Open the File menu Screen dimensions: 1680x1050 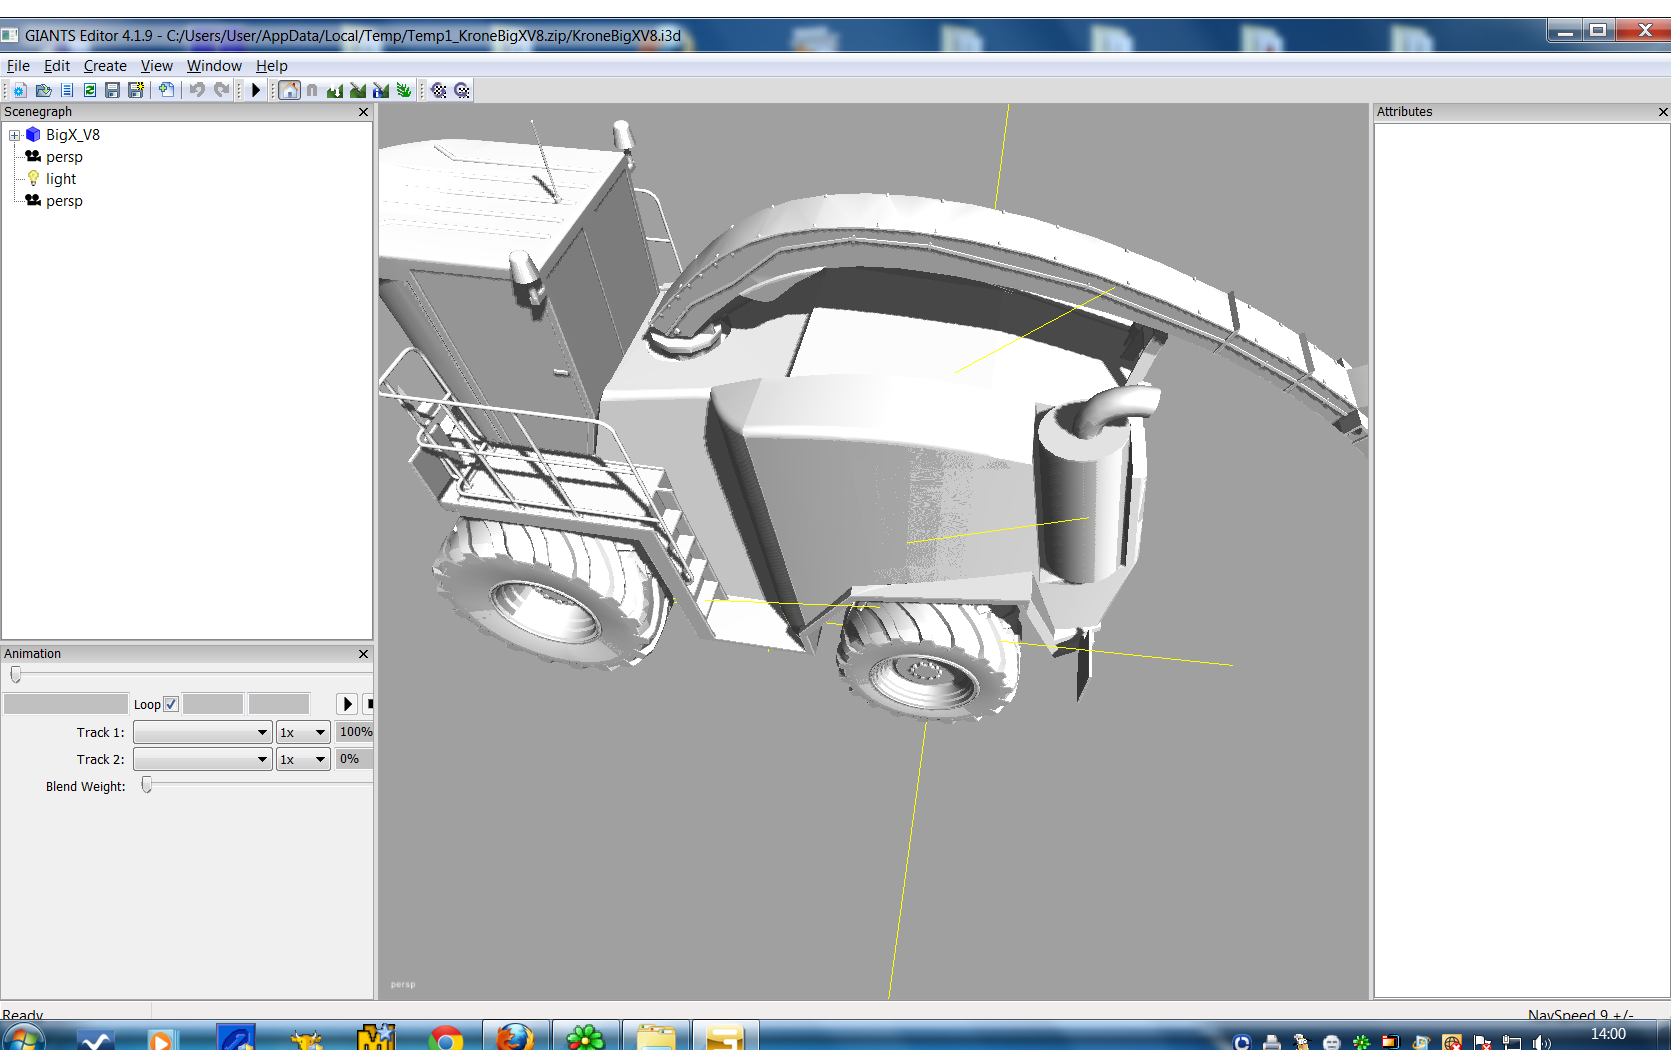click(18, 66)
